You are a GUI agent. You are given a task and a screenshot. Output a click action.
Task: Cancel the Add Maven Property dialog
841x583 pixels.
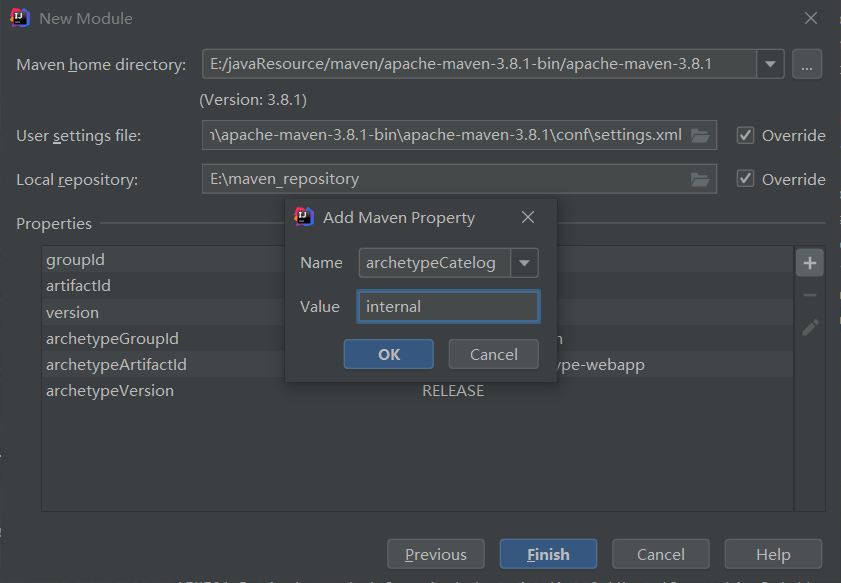[x=493, y=354]
